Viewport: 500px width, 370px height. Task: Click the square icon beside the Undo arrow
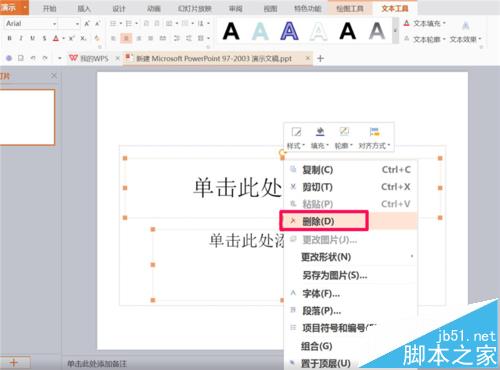tap(21, 58)
